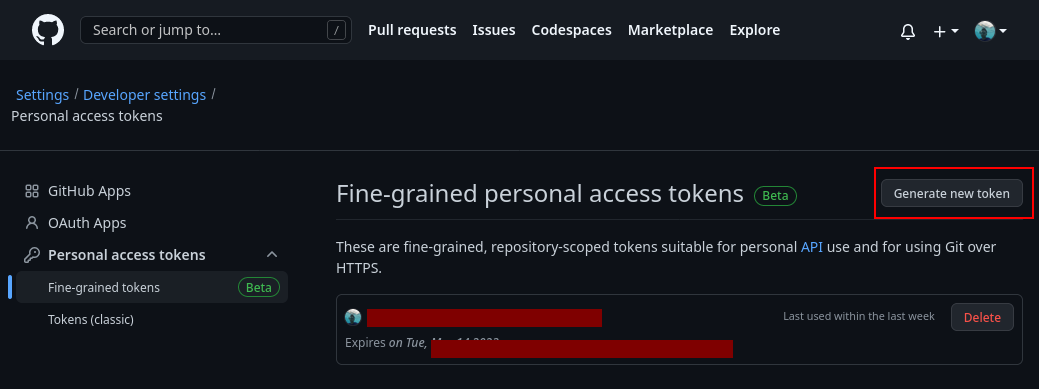The height and width of the screenshot is (389, 1039).
Task: Delete the listed access token
Action: pos(982,317)
